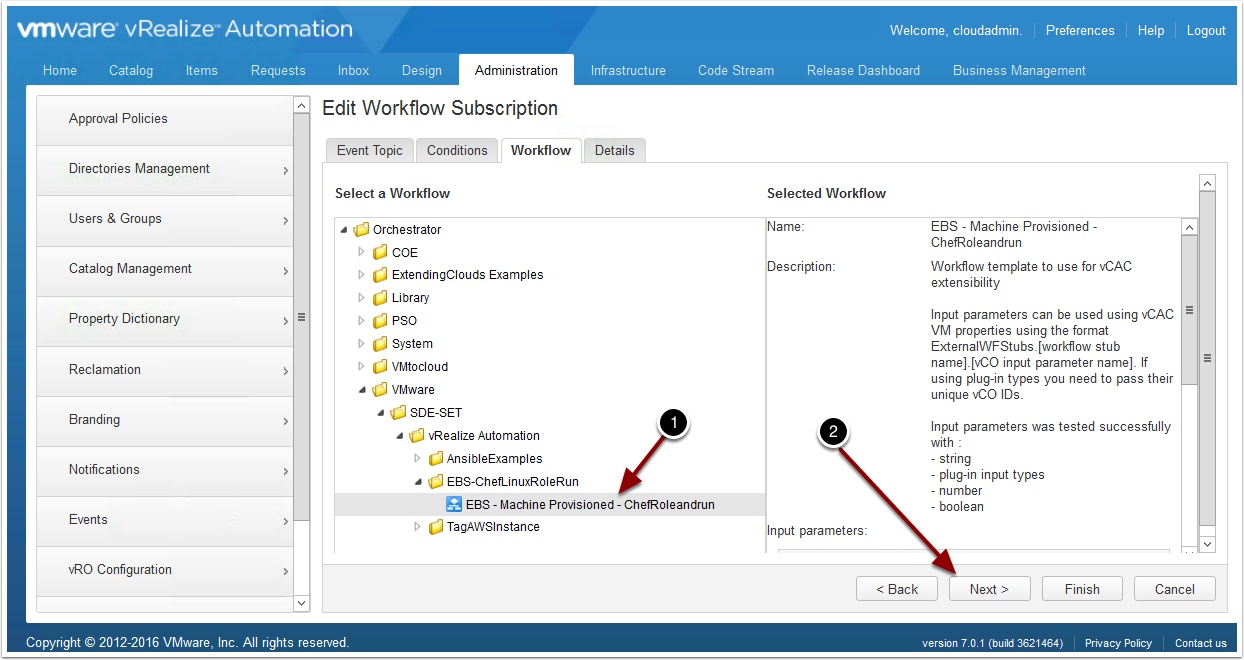Collapse the VMware tree node
Viewport: 1244px width, 660px height.
coord(362,390)
